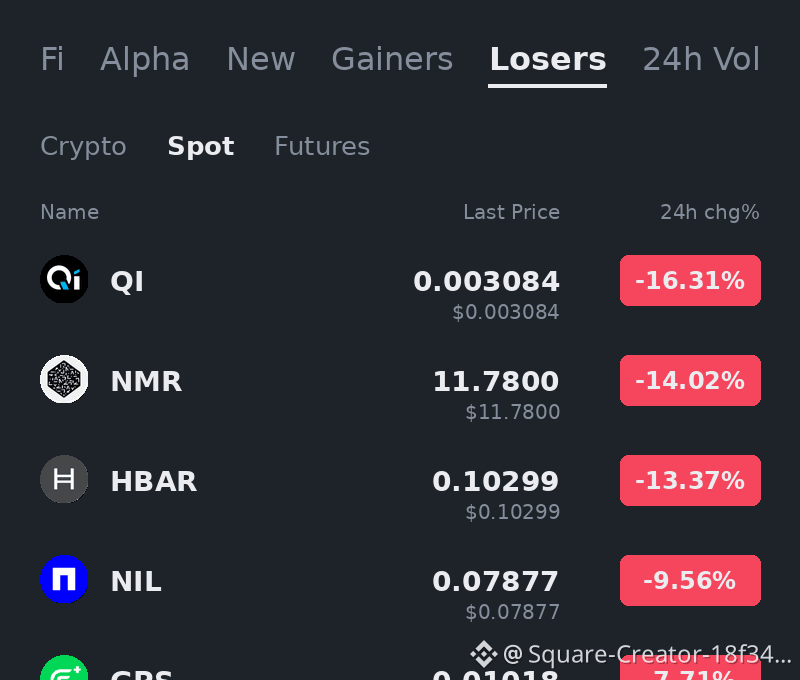This screenshot has height=680, width=800.
Task: Tap the -16.31% change badge for QI
Action: 690,281
